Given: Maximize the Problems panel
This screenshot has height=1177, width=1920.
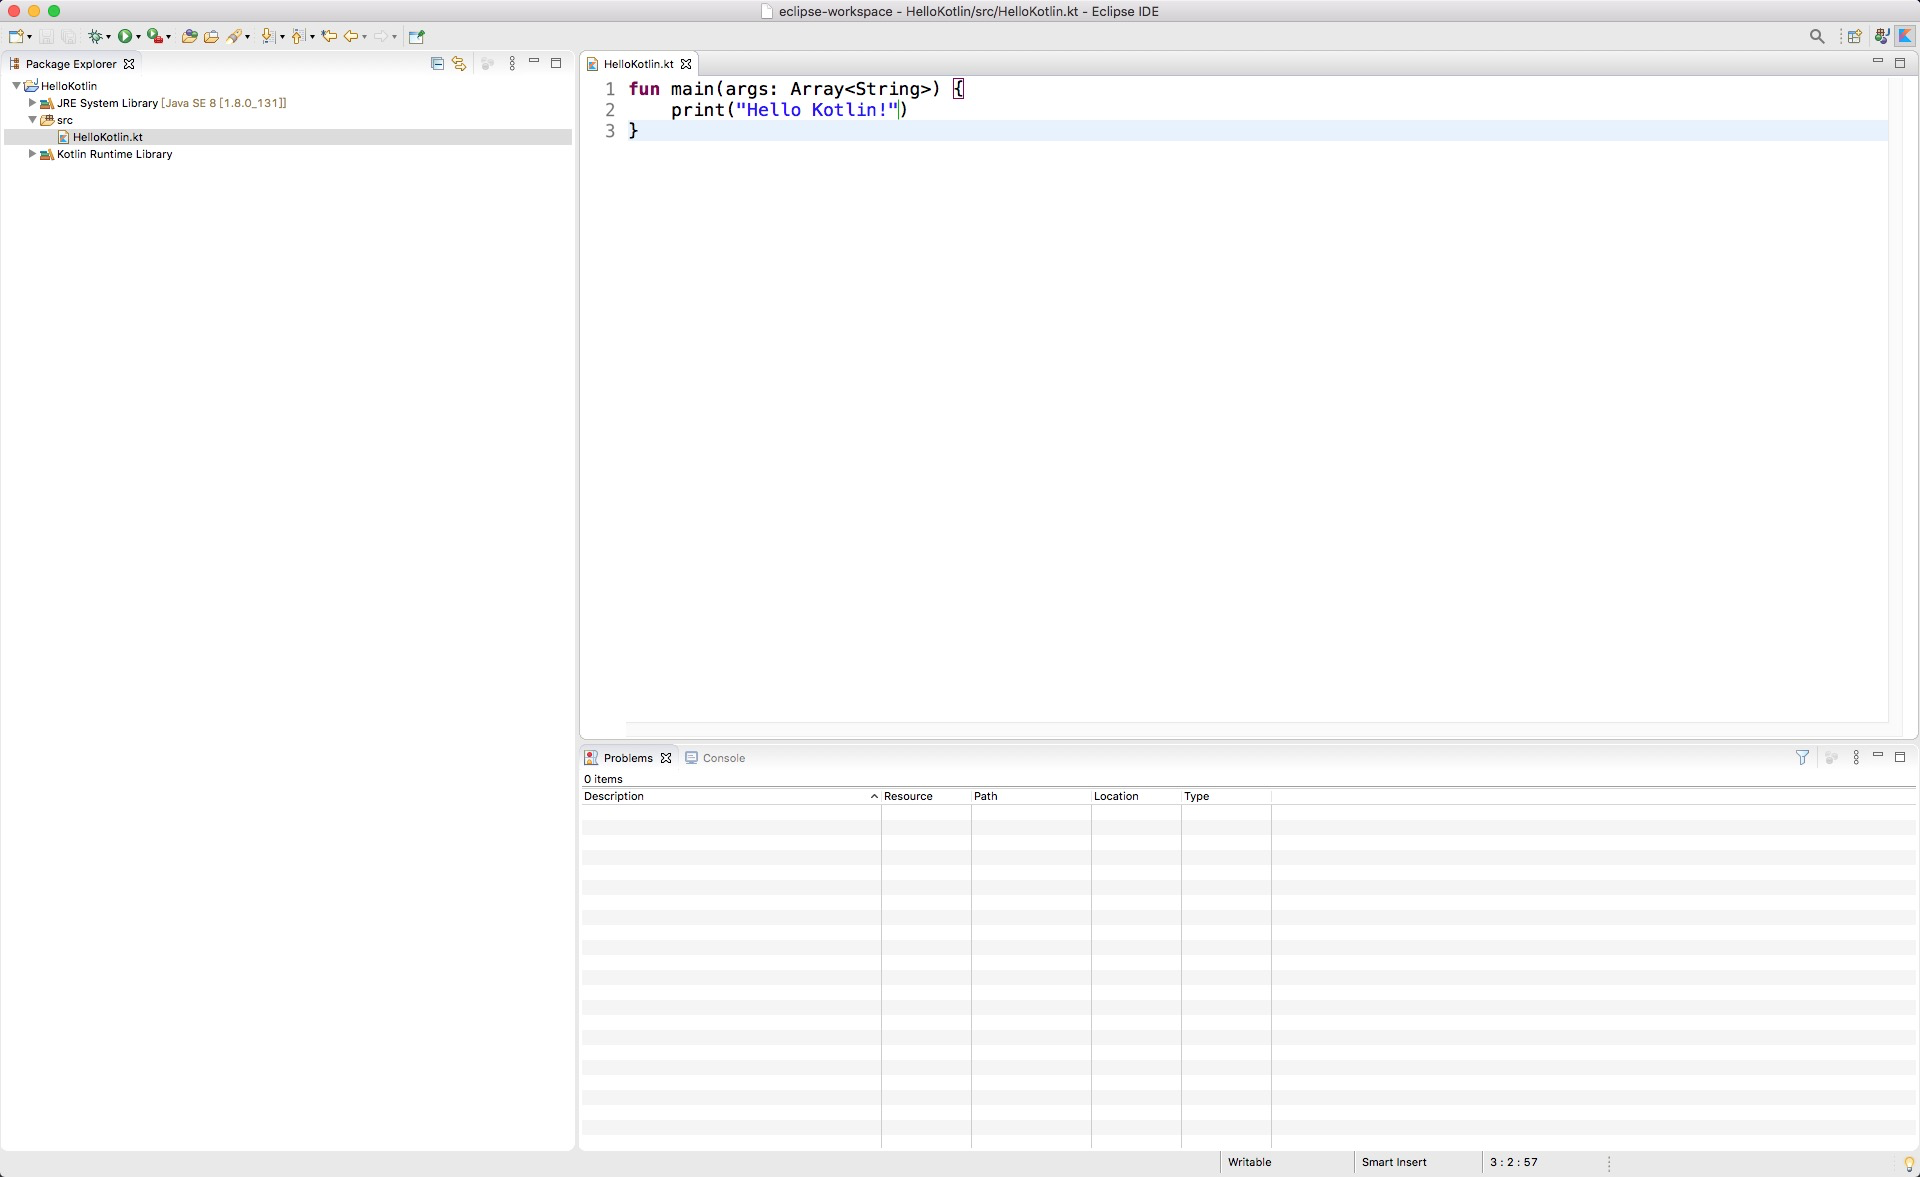Looking at the screenshot, I should (1900, 757).
